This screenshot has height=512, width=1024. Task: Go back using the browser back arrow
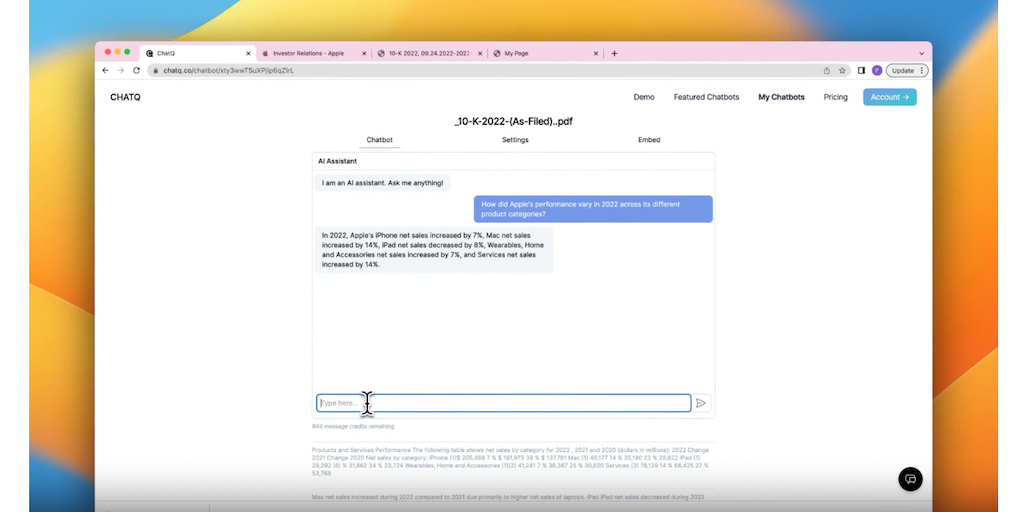[x=106, y=71]
